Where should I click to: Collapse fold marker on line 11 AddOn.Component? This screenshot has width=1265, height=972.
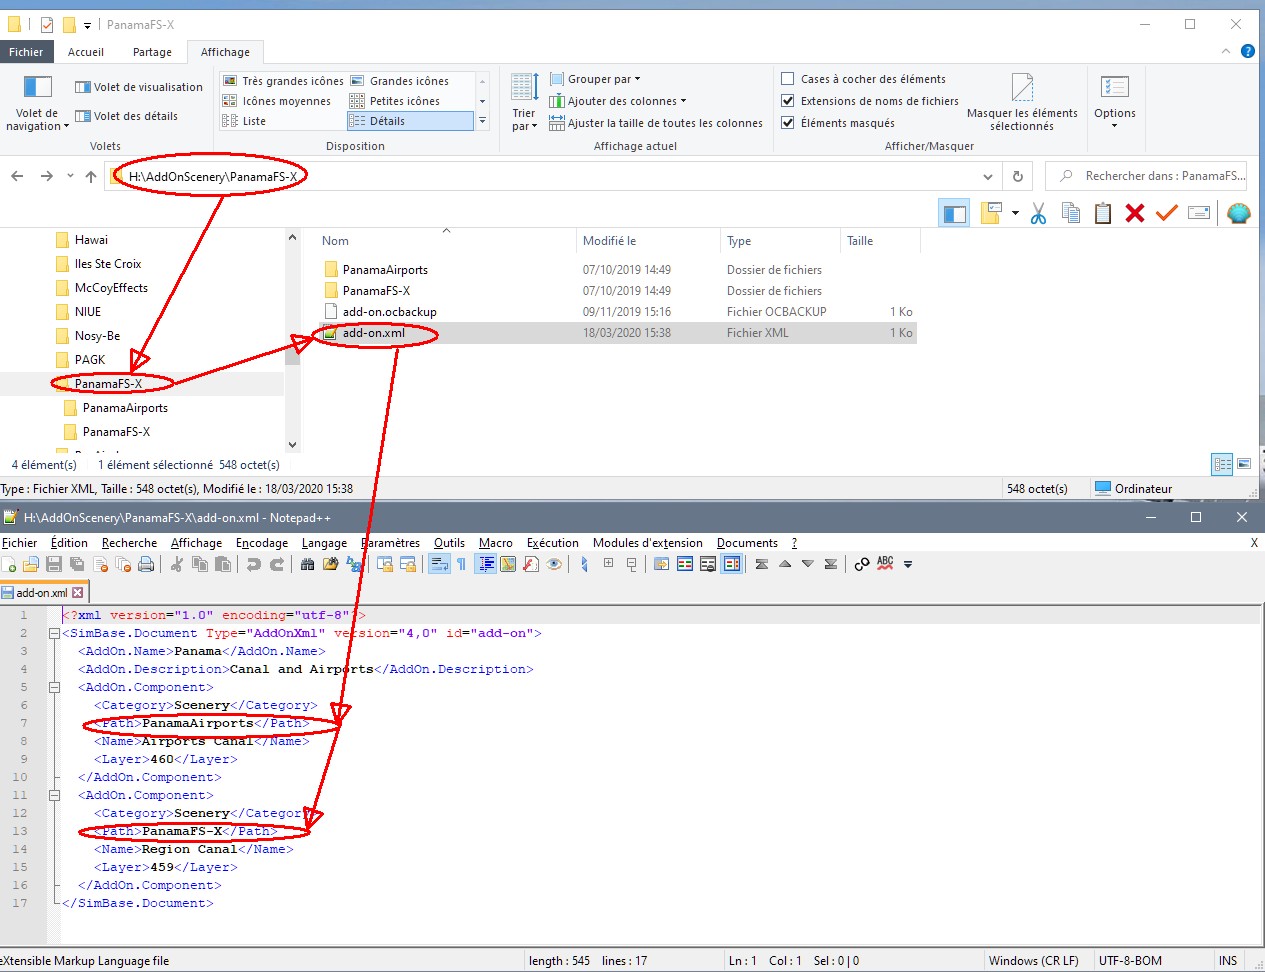pyautogui.click(x=54, y=795)
